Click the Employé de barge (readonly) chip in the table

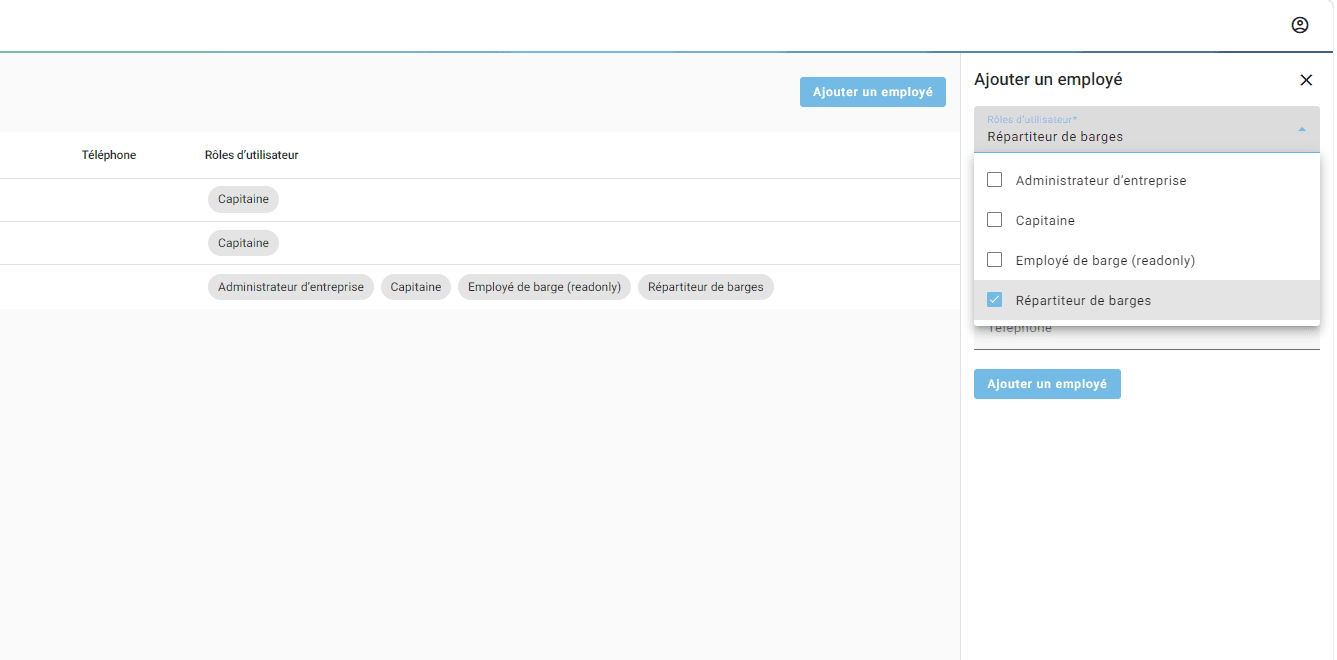(544, 287)
